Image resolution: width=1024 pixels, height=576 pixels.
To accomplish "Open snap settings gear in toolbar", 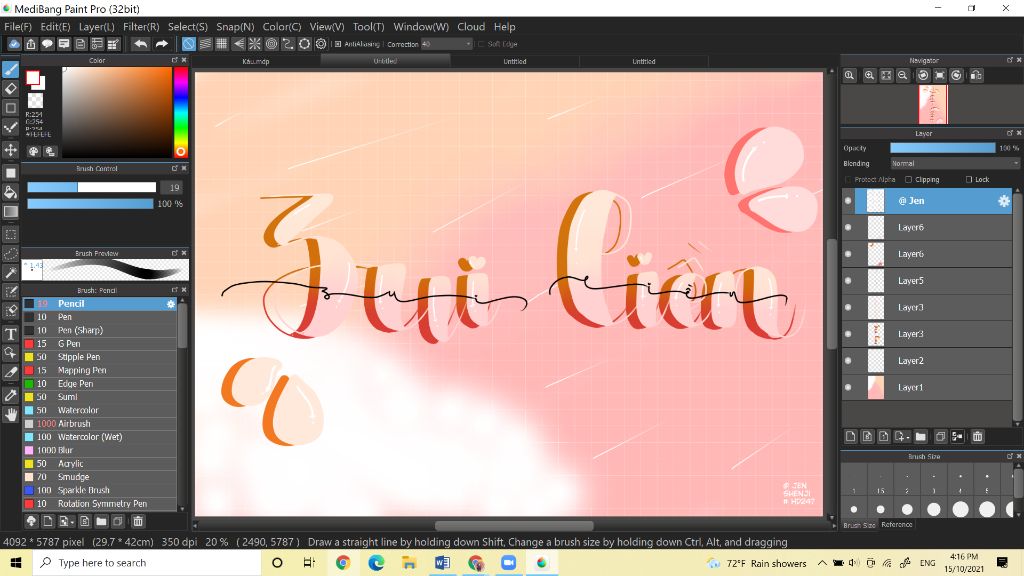I will click(x=321, y=44).
